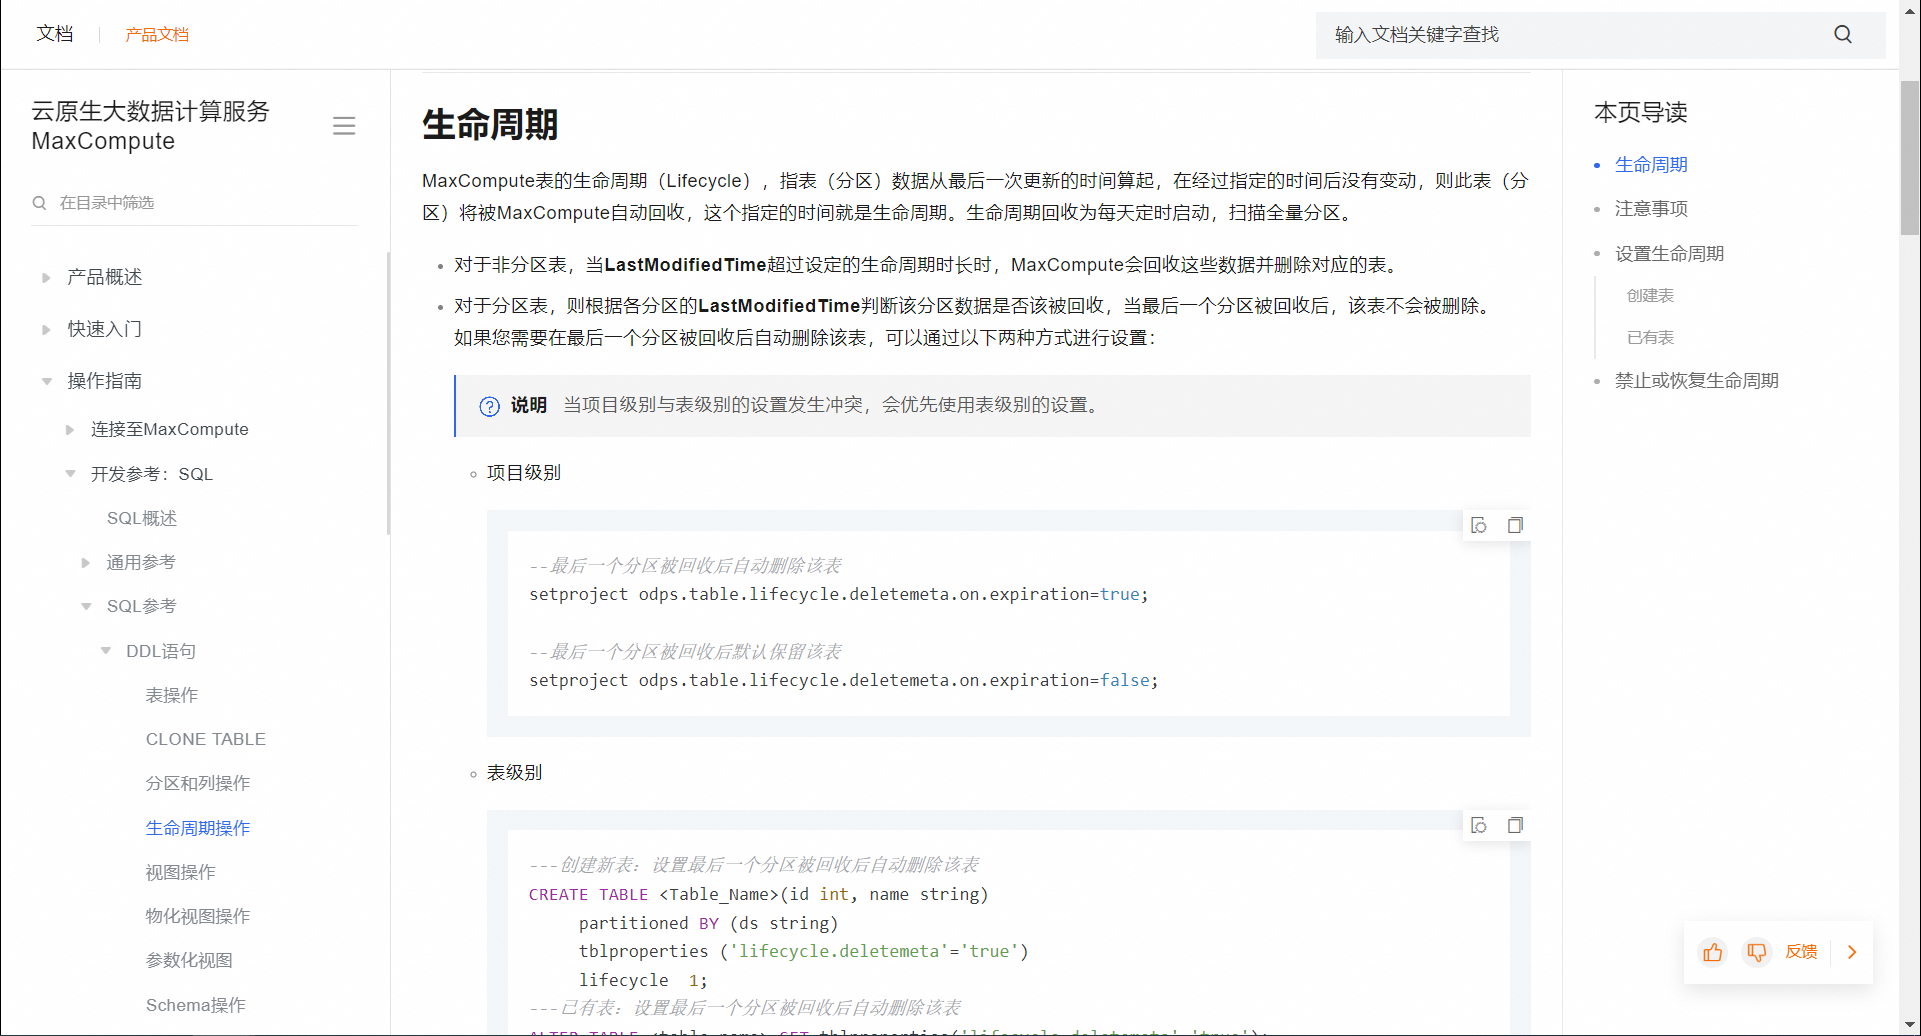
Task: Expand the 快速入门 tree node
Action: click(x=46, y=330)
